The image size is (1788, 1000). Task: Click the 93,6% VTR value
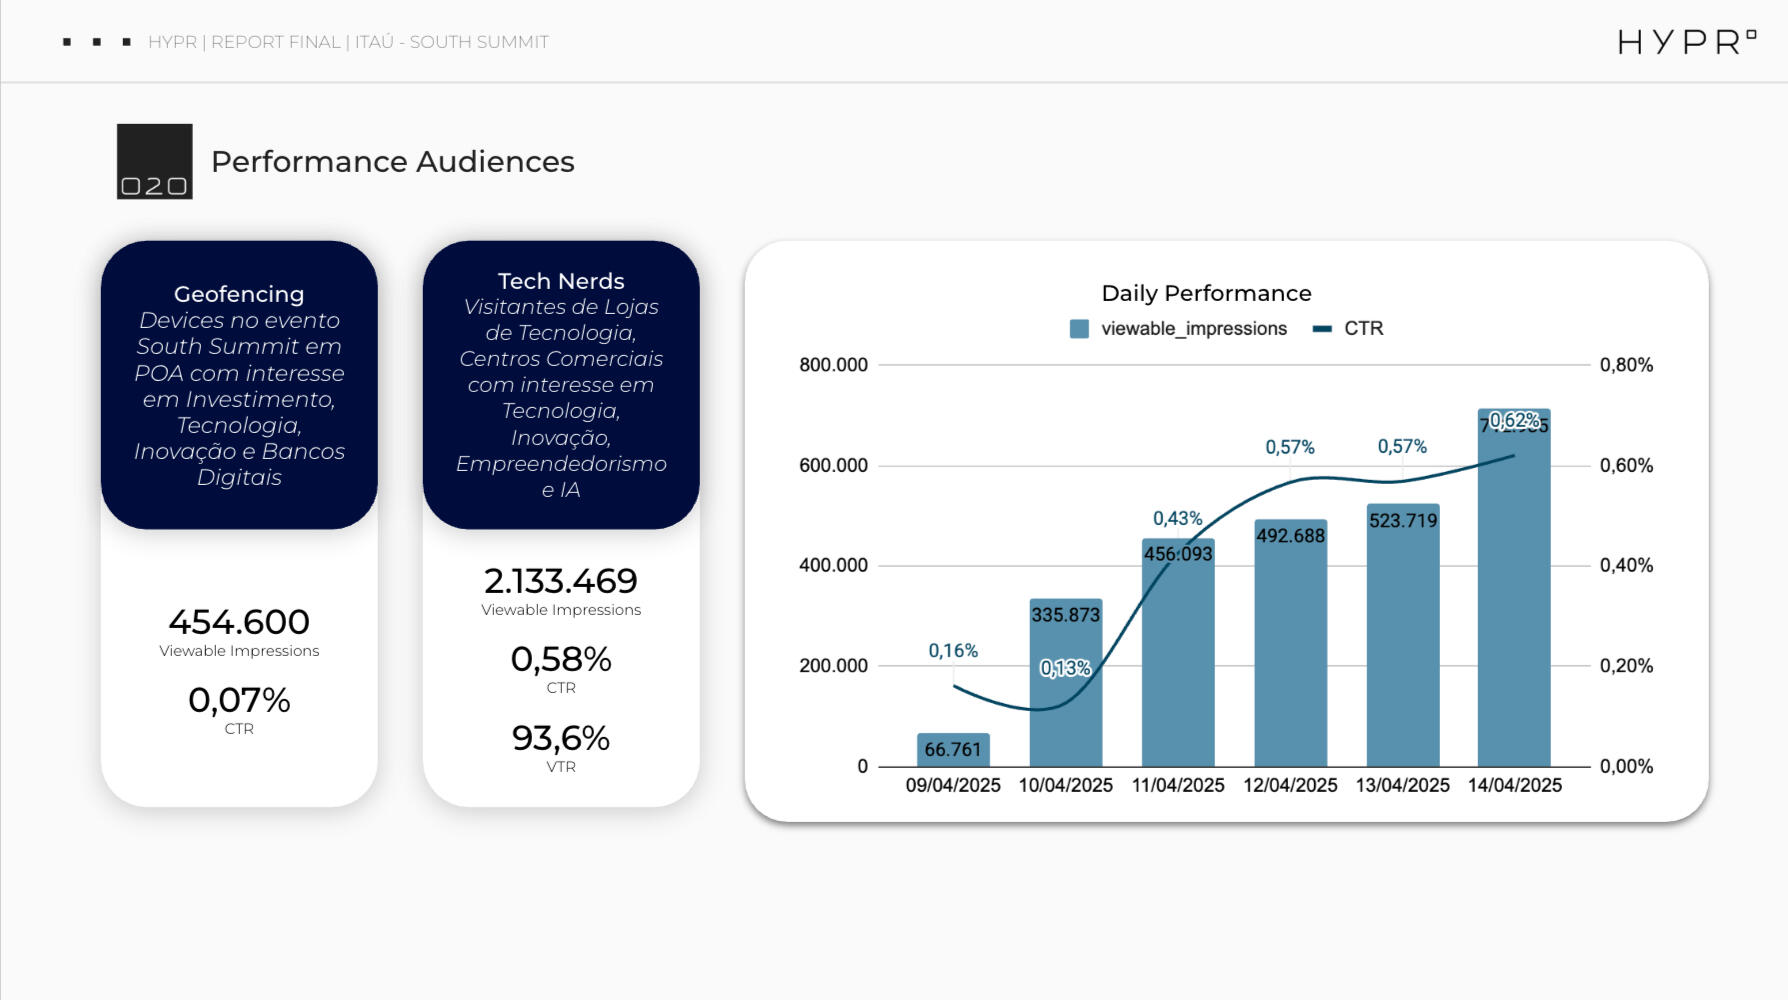(561, 739)
